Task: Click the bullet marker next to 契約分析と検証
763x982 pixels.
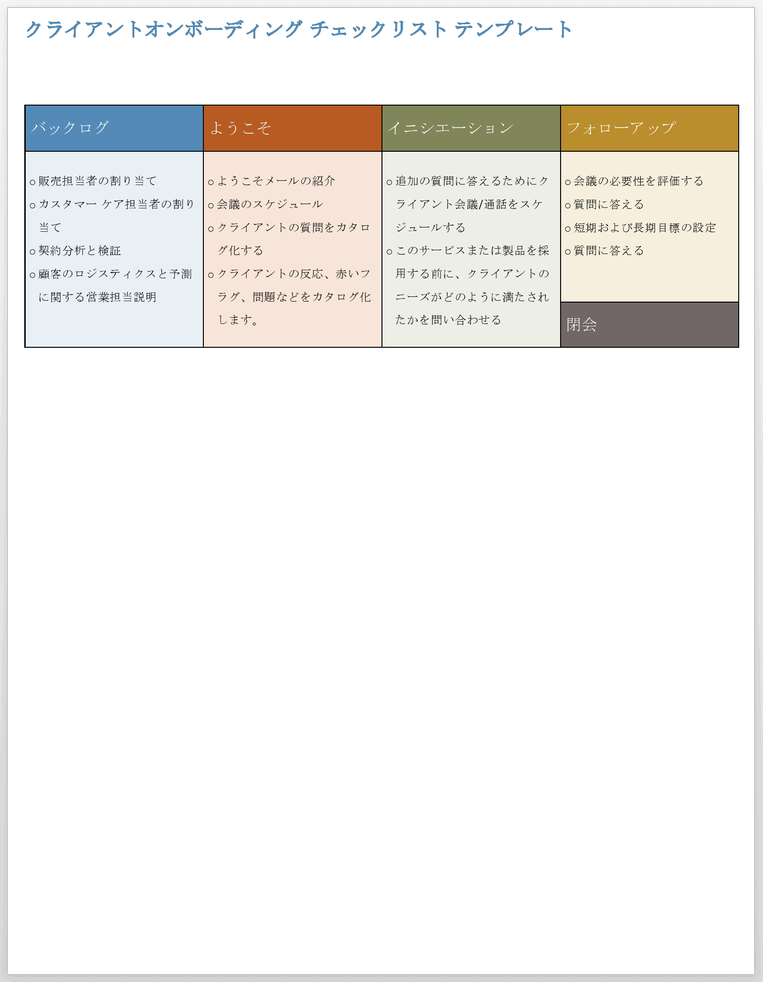Action: tap(32, 251)
